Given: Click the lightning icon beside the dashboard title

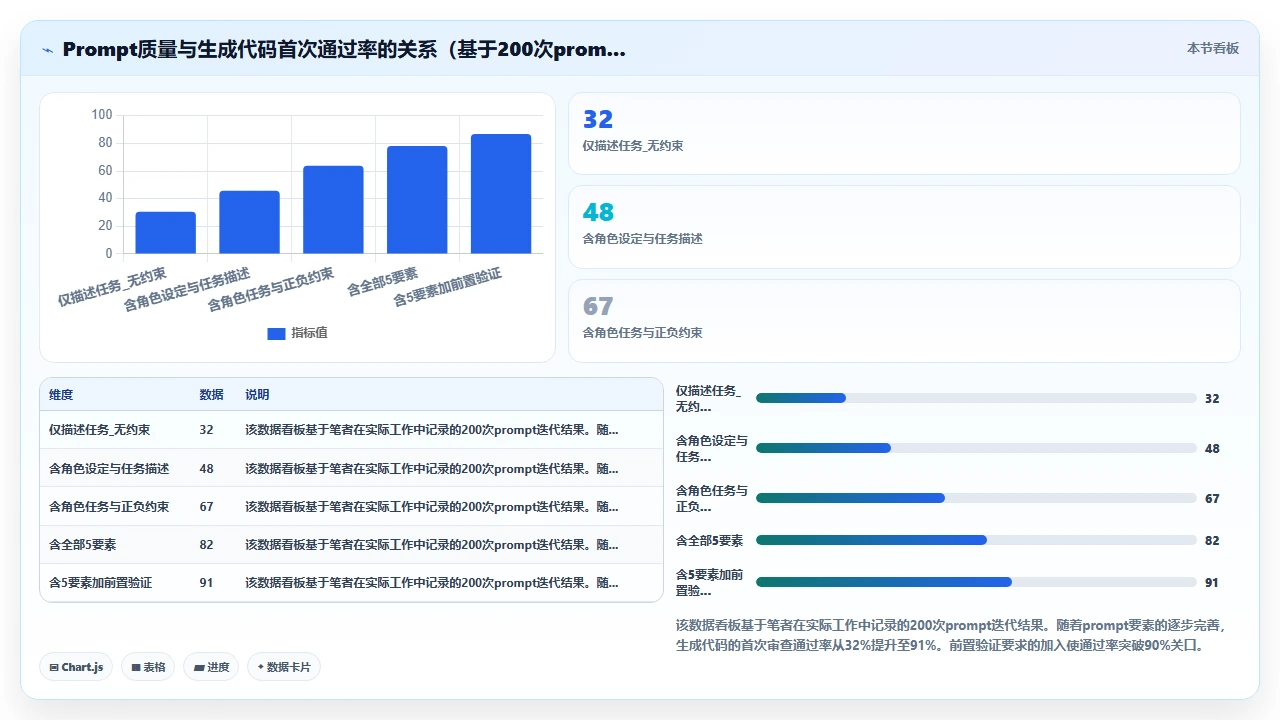Looking at the screenshot, I should click(x=48, y=49).
